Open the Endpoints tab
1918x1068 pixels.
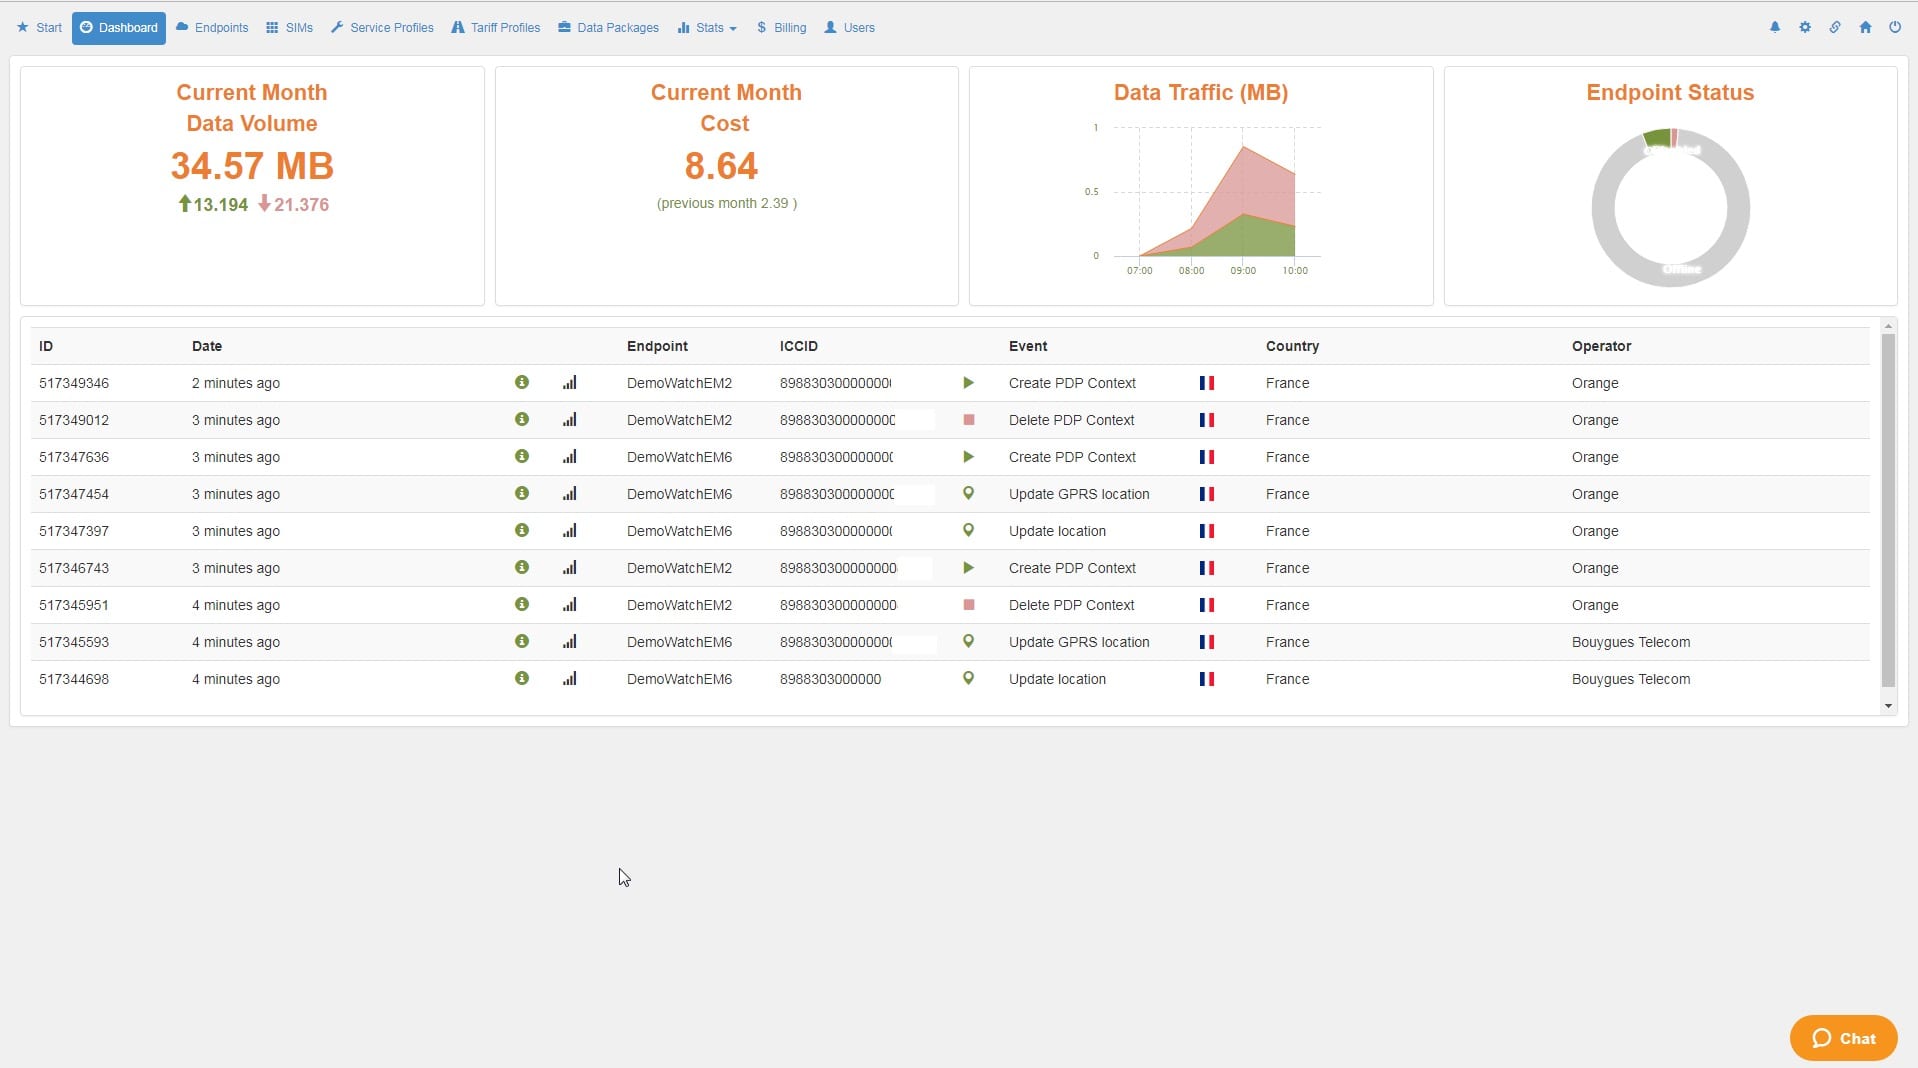coord(212,28)
